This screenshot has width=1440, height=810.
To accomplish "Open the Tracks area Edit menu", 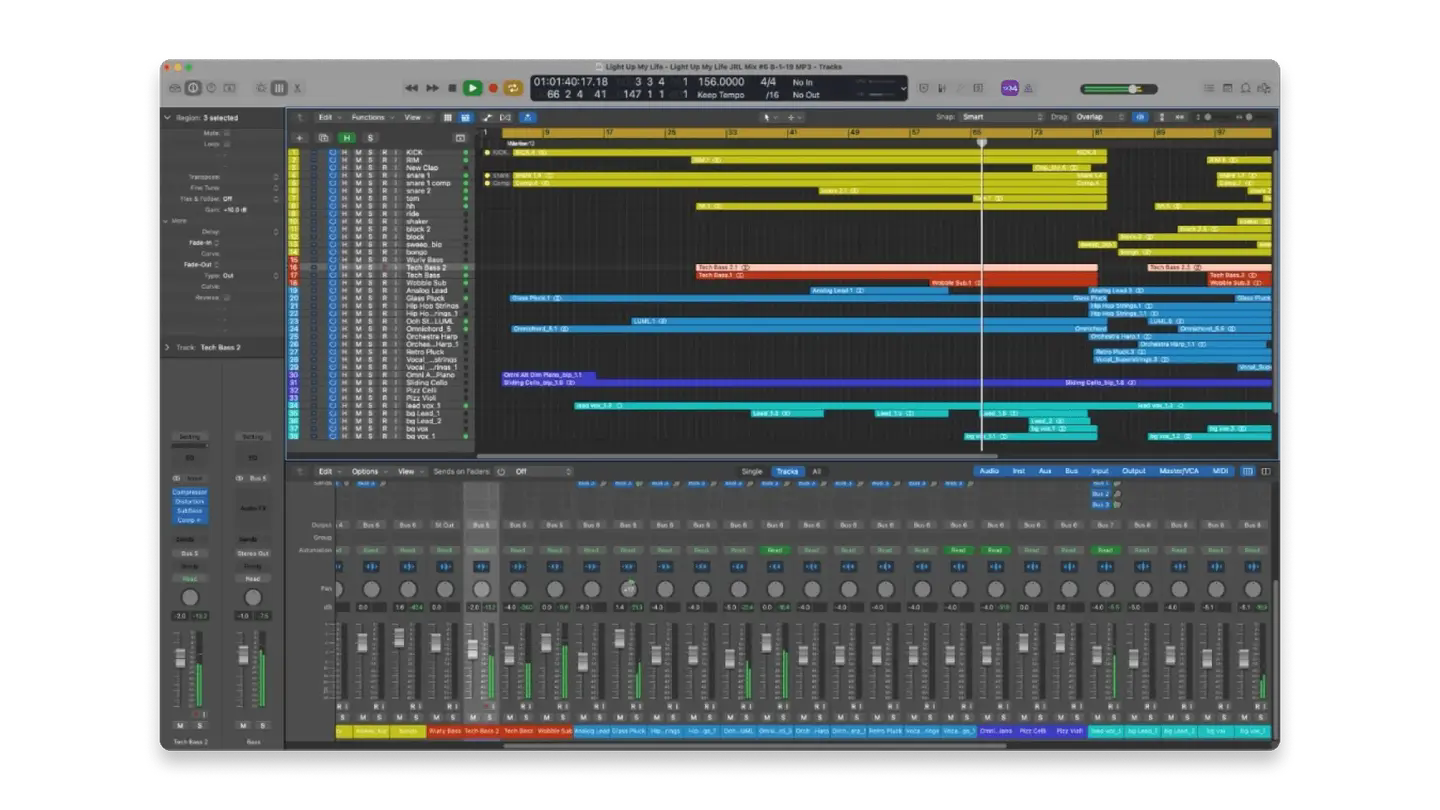I will click(x=328, y=117).
